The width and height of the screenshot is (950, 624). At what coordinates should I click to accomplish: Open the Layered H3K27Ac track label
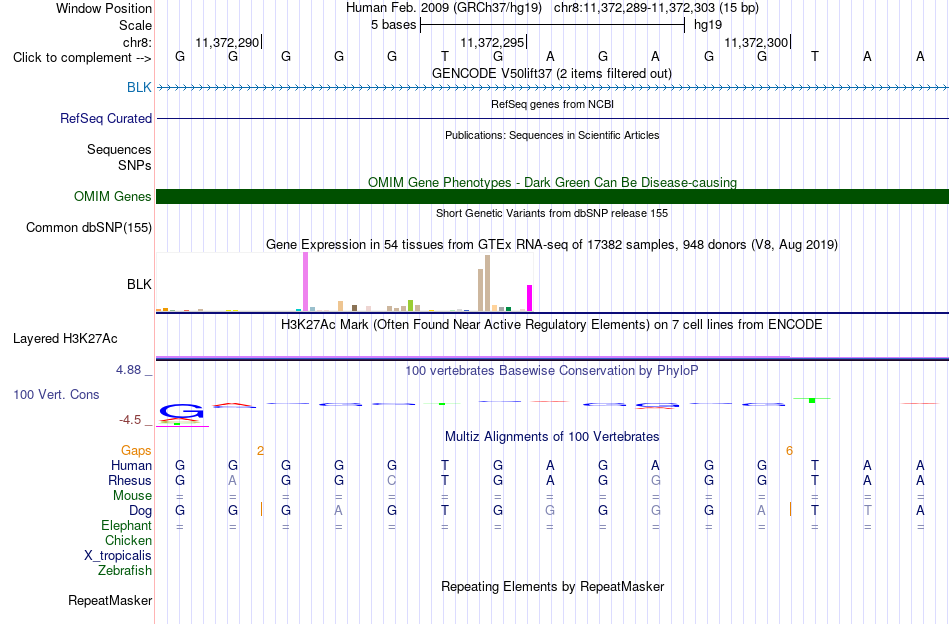coord(65,338)
